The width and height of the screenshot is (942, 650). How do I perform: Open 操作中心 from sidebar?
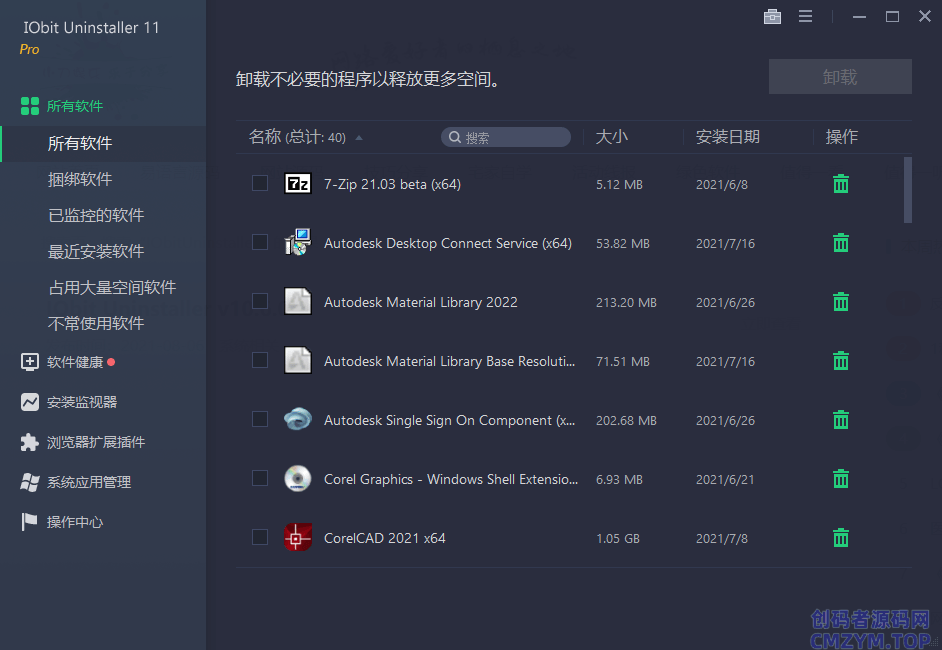(x=74, y=522)
